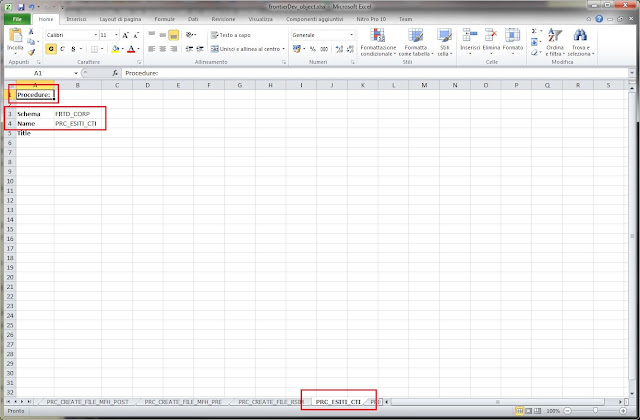Toggle center text alignment
This screenshot has width=640, height=420.
tap(162, 49)
